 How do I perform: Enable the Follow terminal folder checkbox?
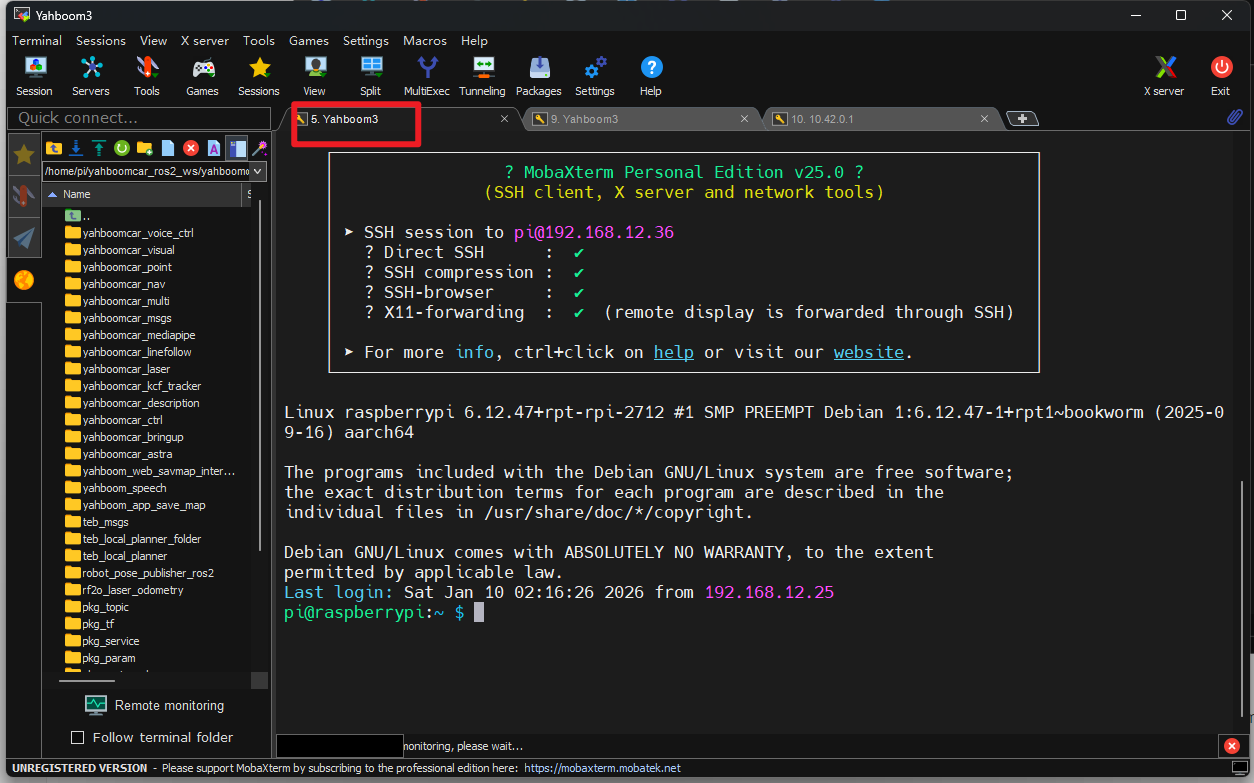tap(78, 738)
